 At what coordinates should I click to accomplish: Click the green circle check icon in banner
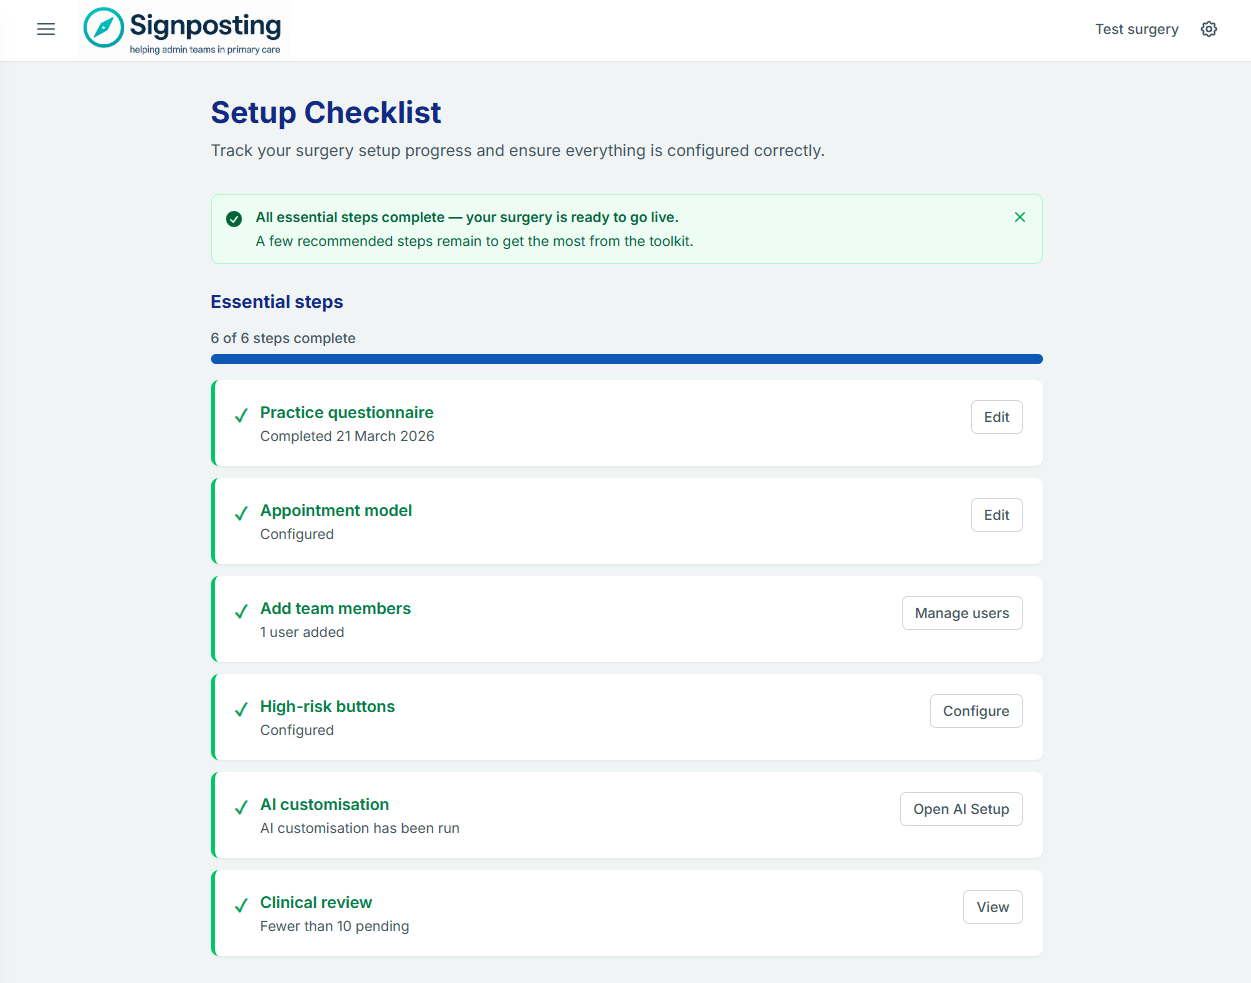[234, 218]
